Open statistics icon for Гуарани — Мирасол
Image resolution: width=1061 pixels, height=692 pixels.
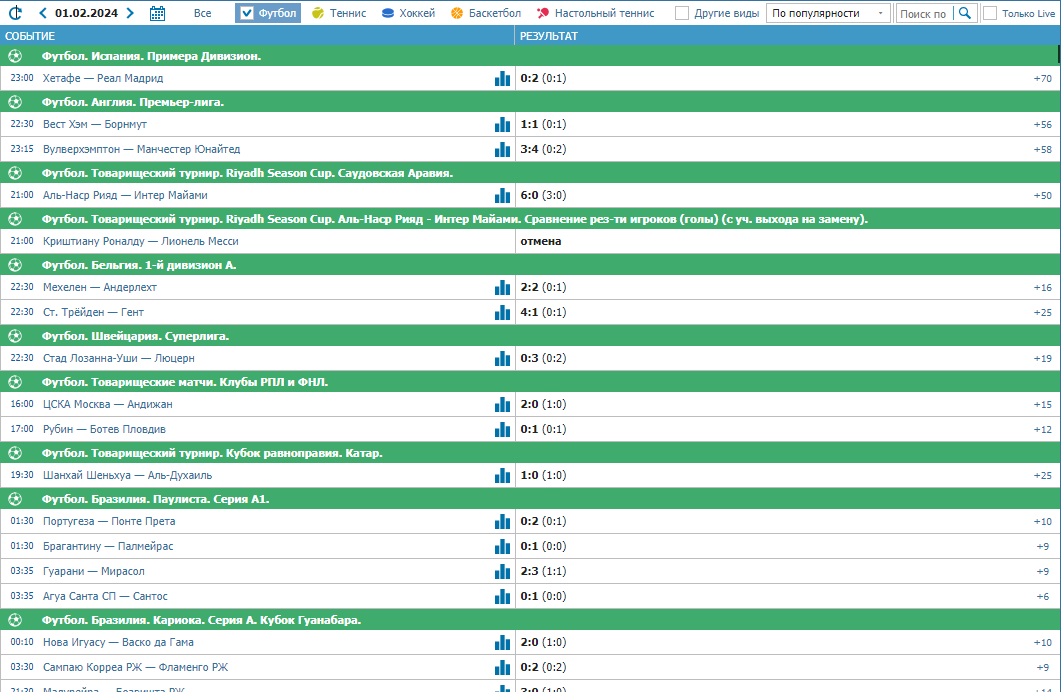point(502,572)
